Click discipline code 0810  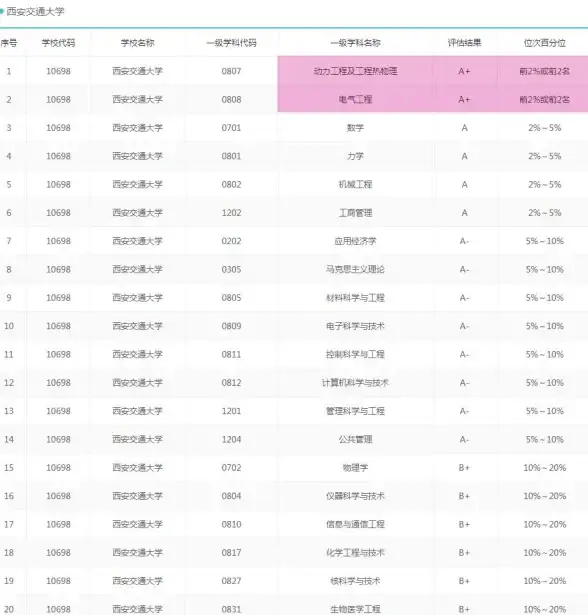[231, 524]
